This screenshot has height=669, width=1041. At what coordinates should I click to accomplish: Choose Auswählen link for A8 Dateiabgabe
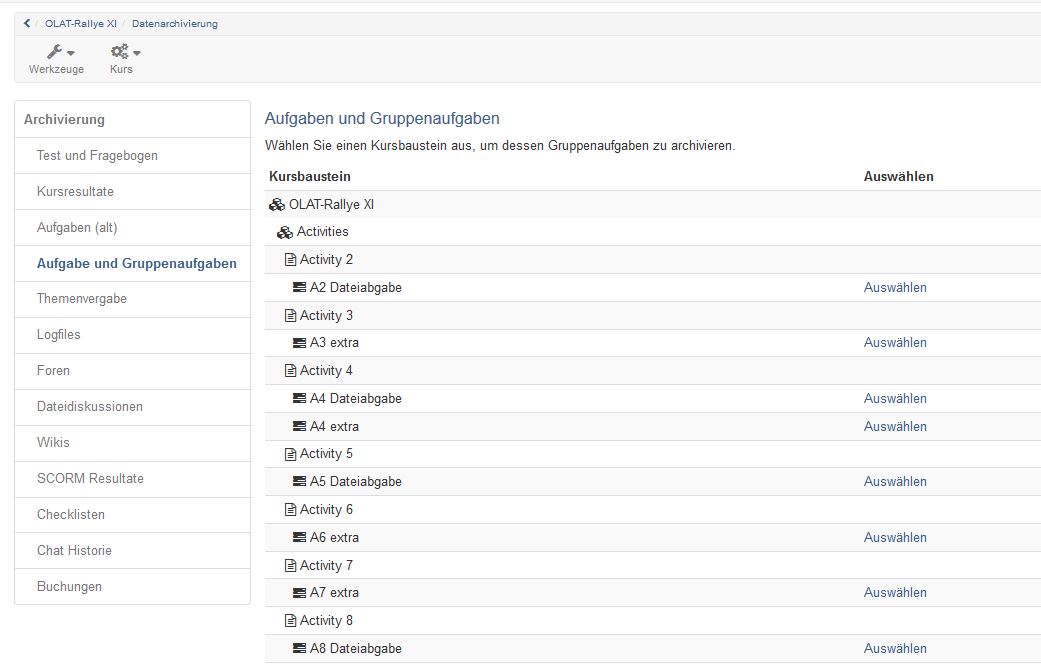click(895, 649)
